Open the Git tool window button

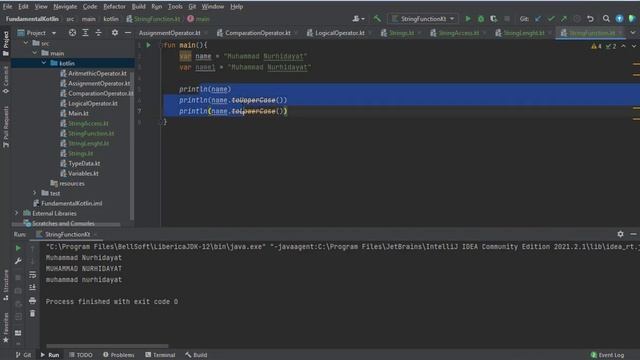pos(23,355)
